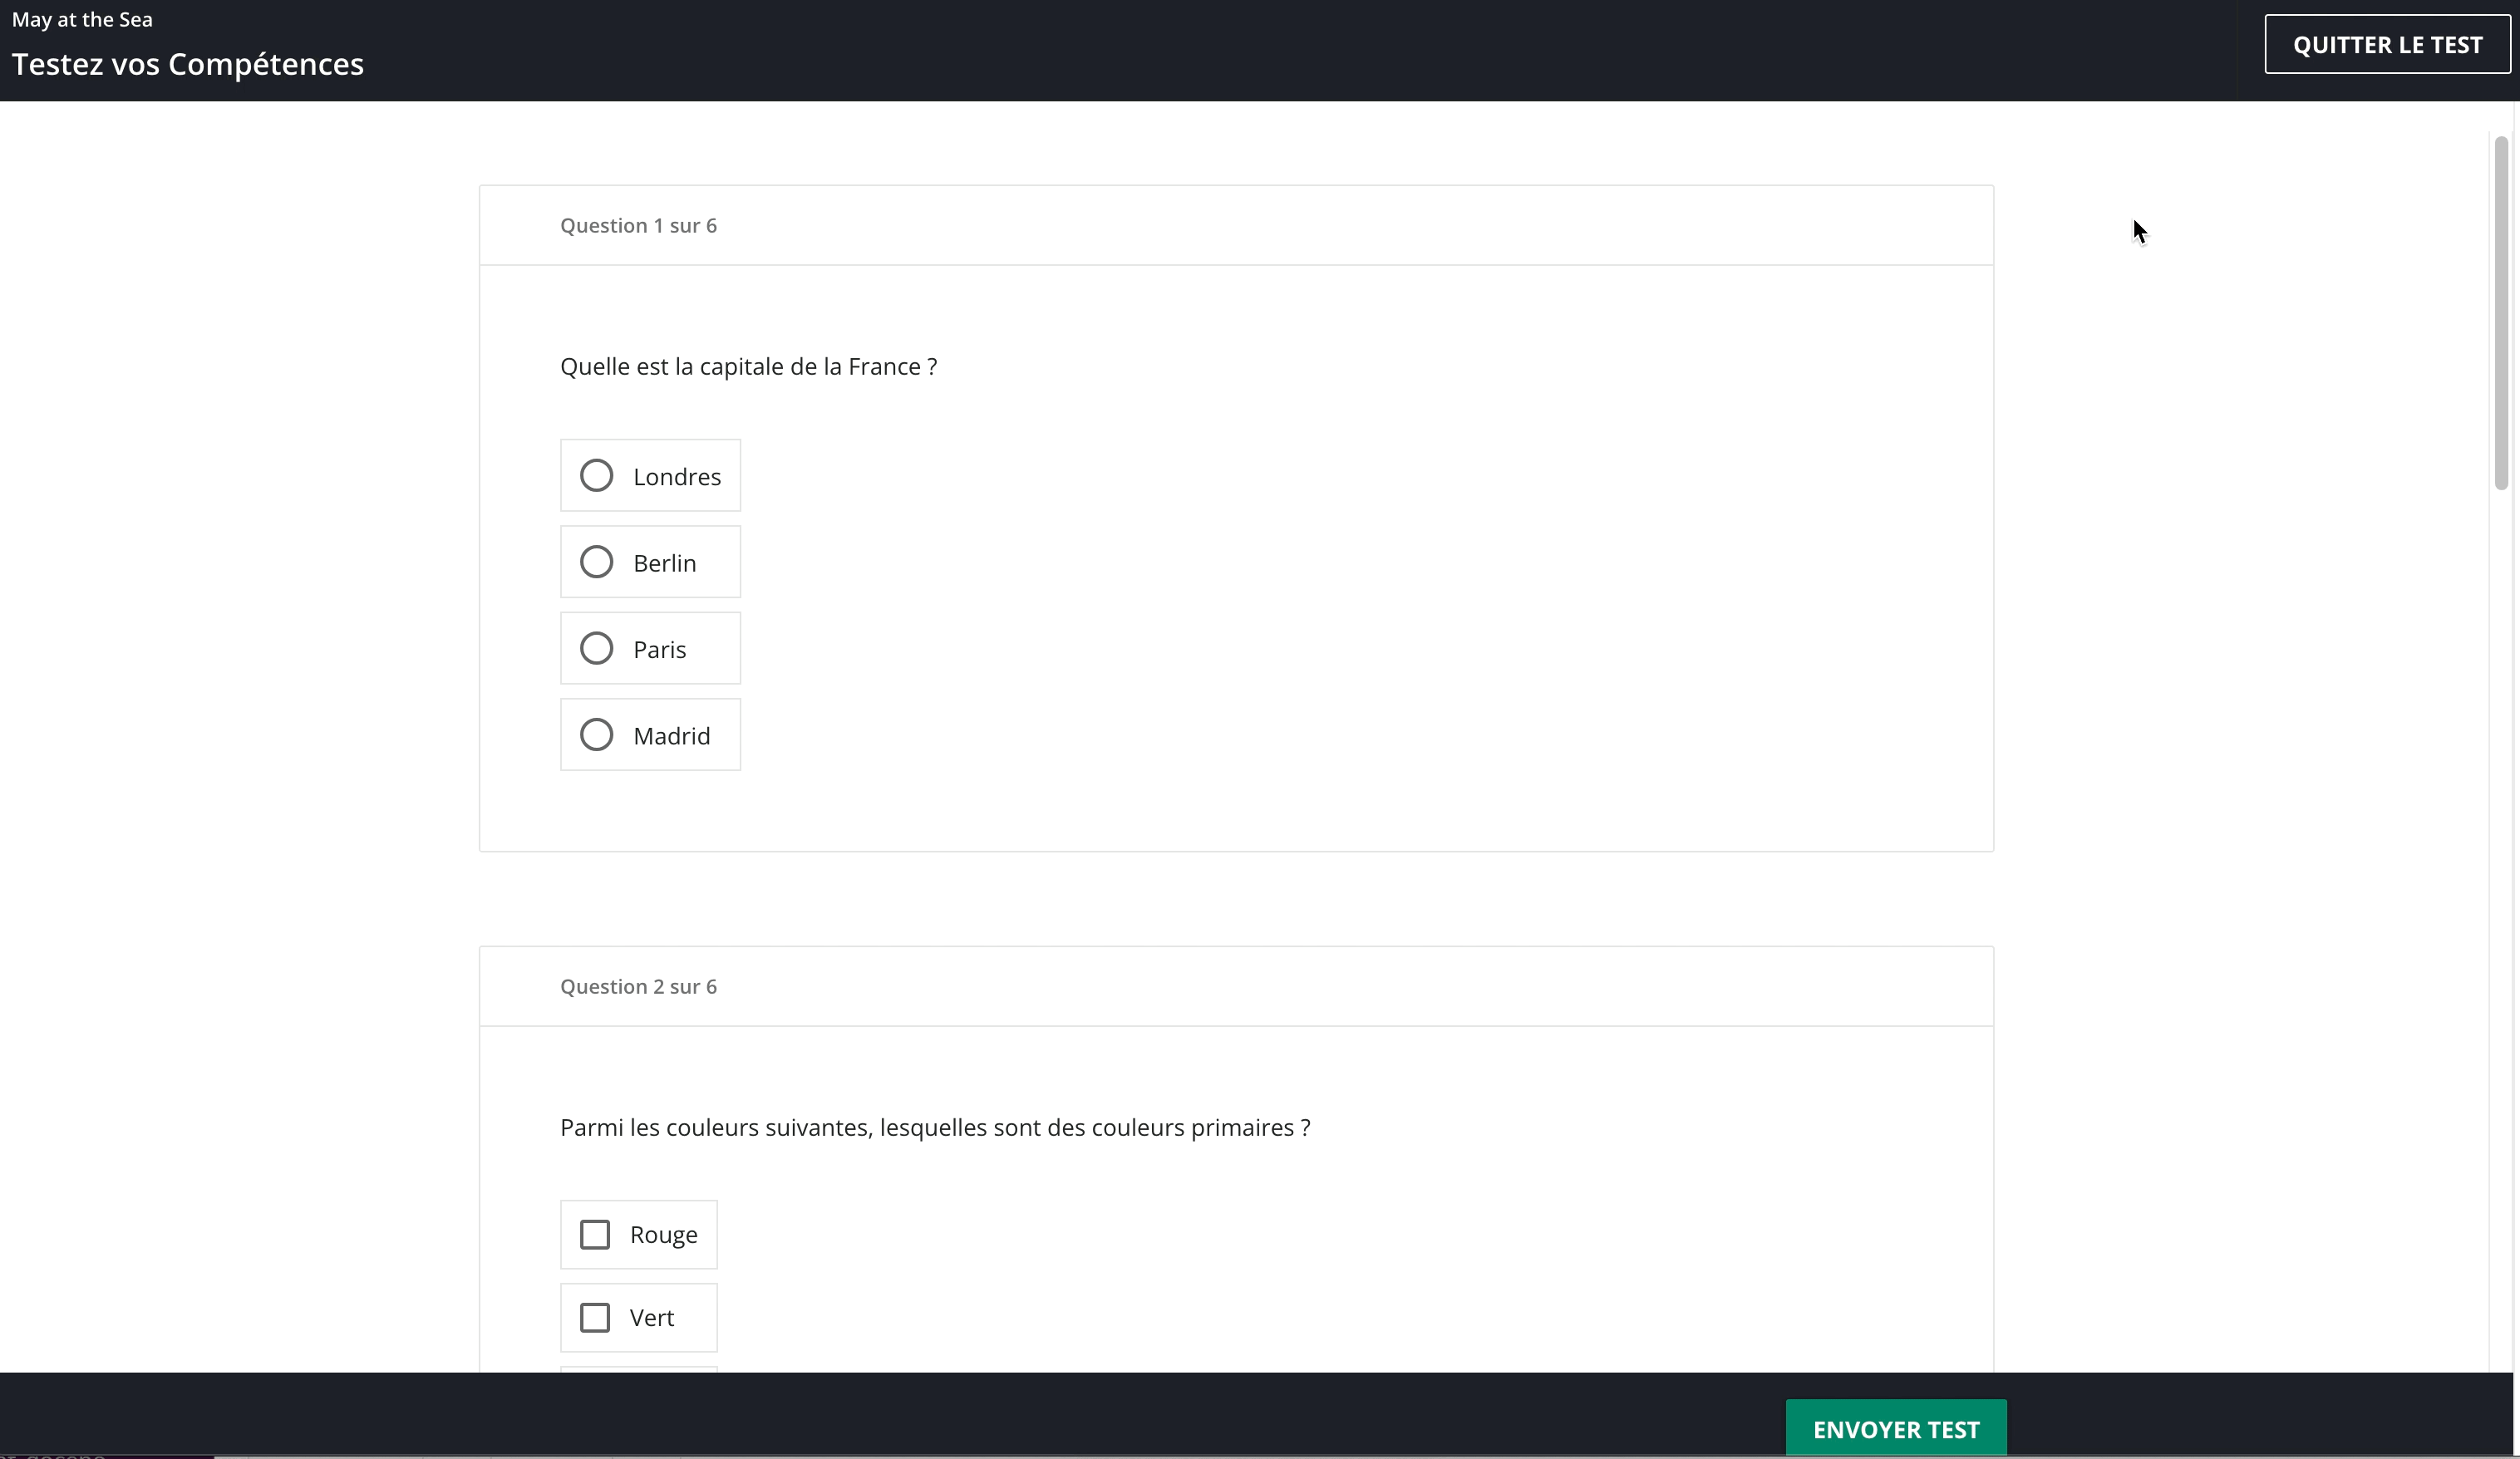The image size is (2520, 1459).
Task: Click the primary colors question text
Action: pos(934,1128)
